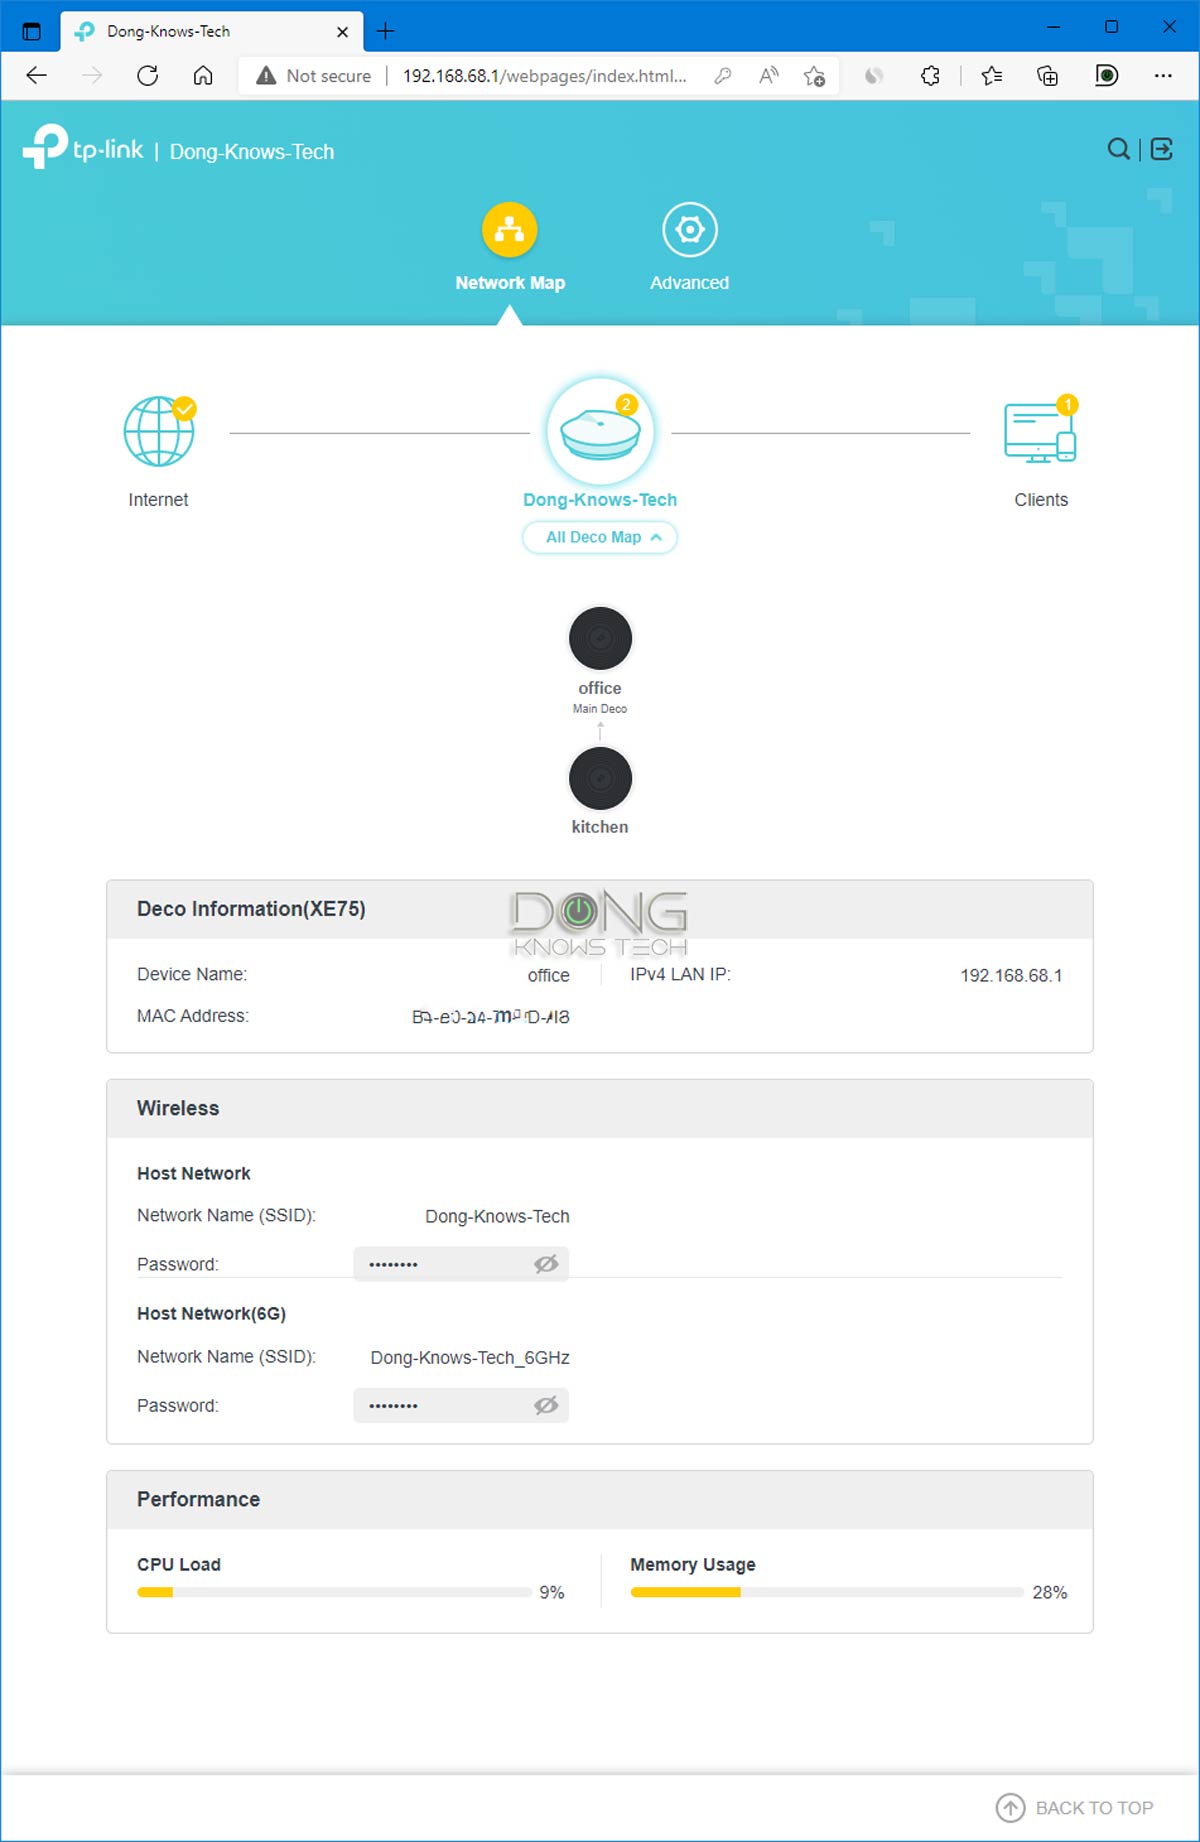Click the Performance section heading
Image resolution: width=1200 pixels, height=1842 pixels.
click(x=198, y=1499)
